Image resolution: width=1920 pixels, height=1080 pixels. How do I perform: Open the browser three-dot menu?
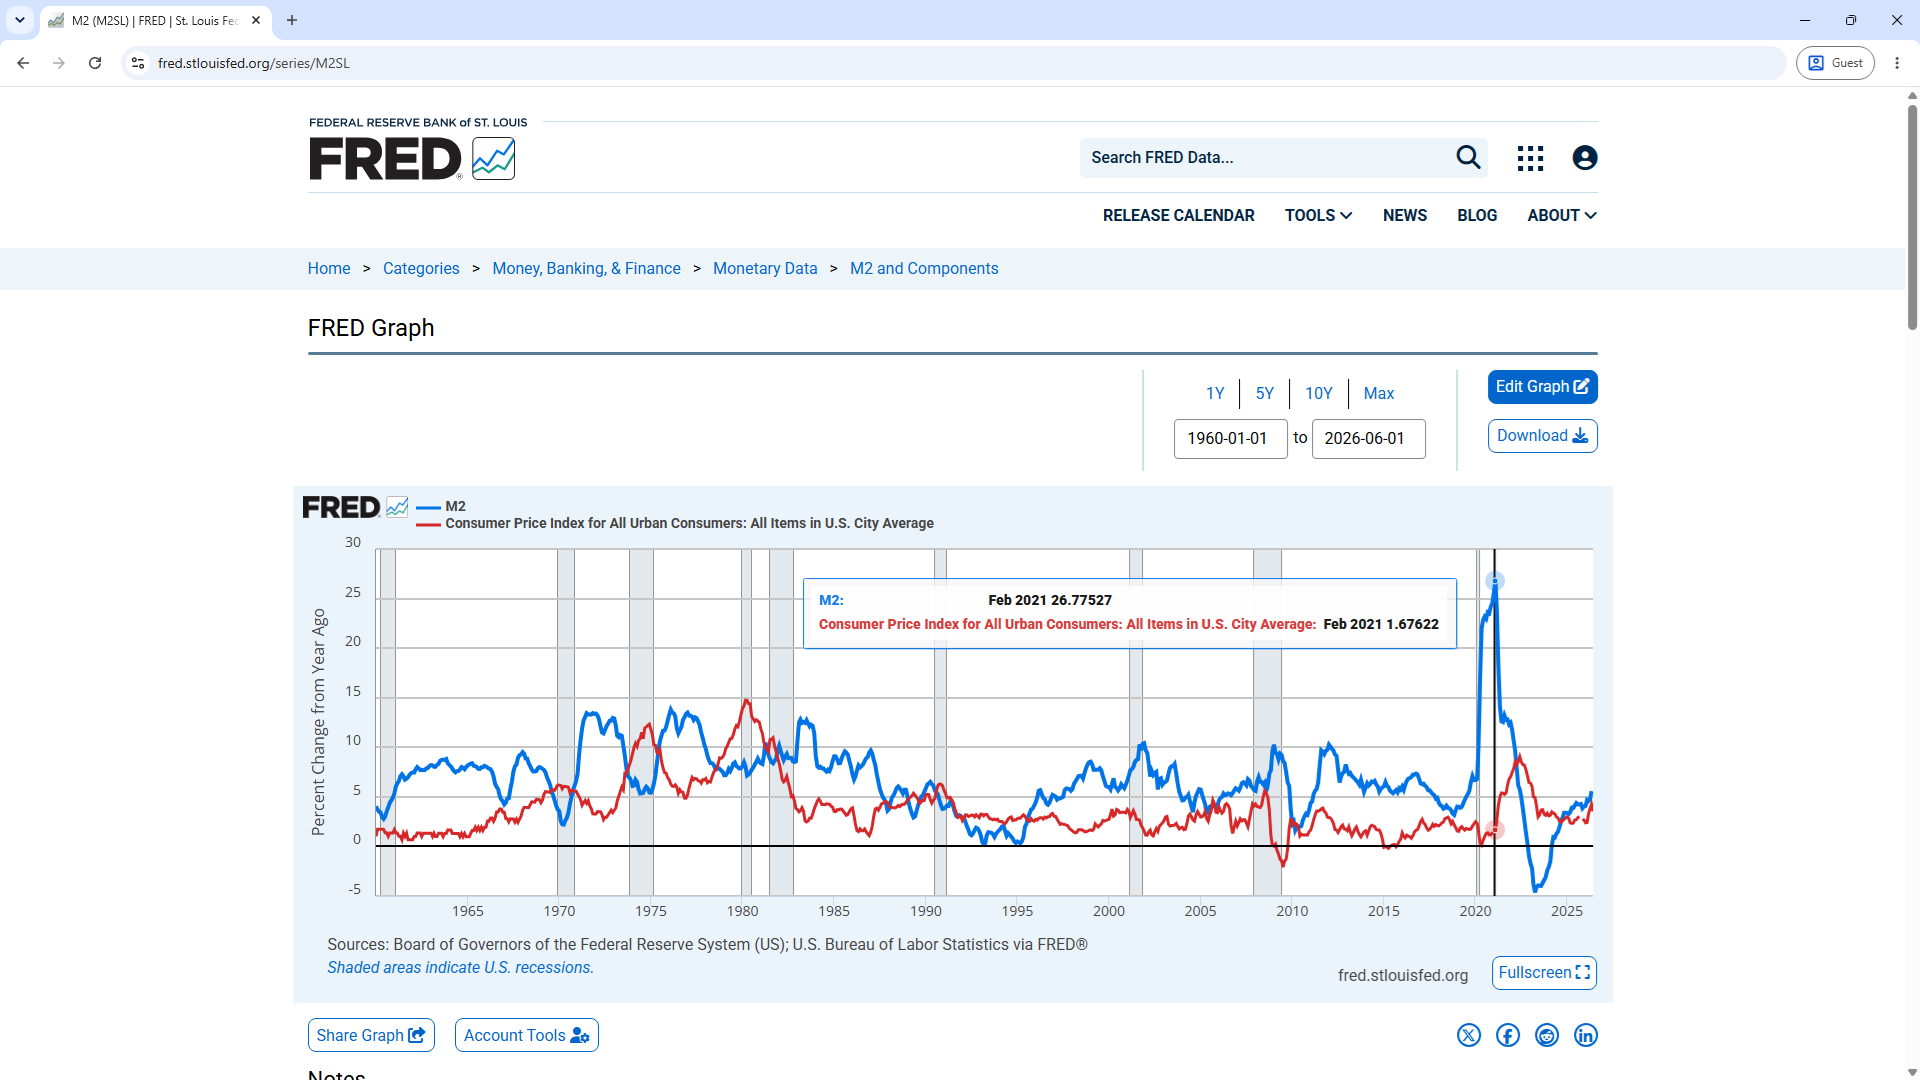pyautogui.click(x=1897, y=63)
